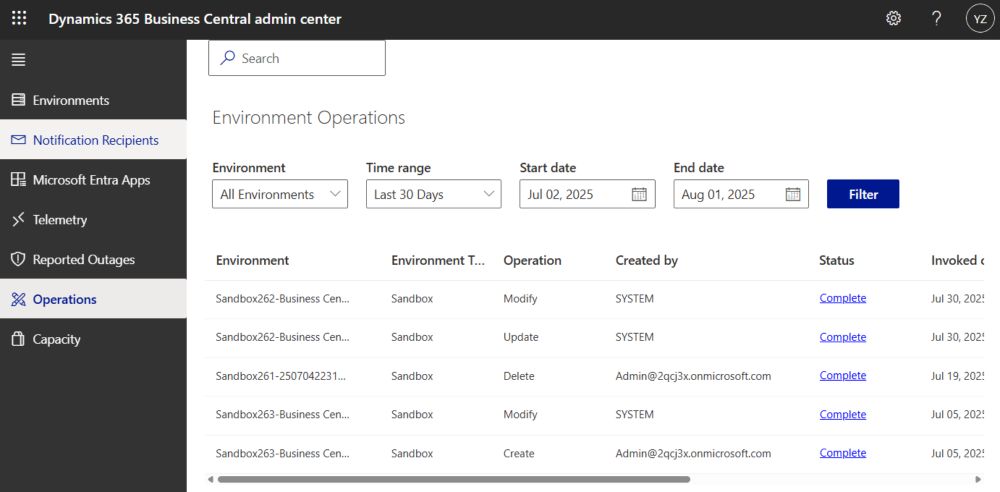Click the Capacity sidebar icon

[x=18, y=339]
